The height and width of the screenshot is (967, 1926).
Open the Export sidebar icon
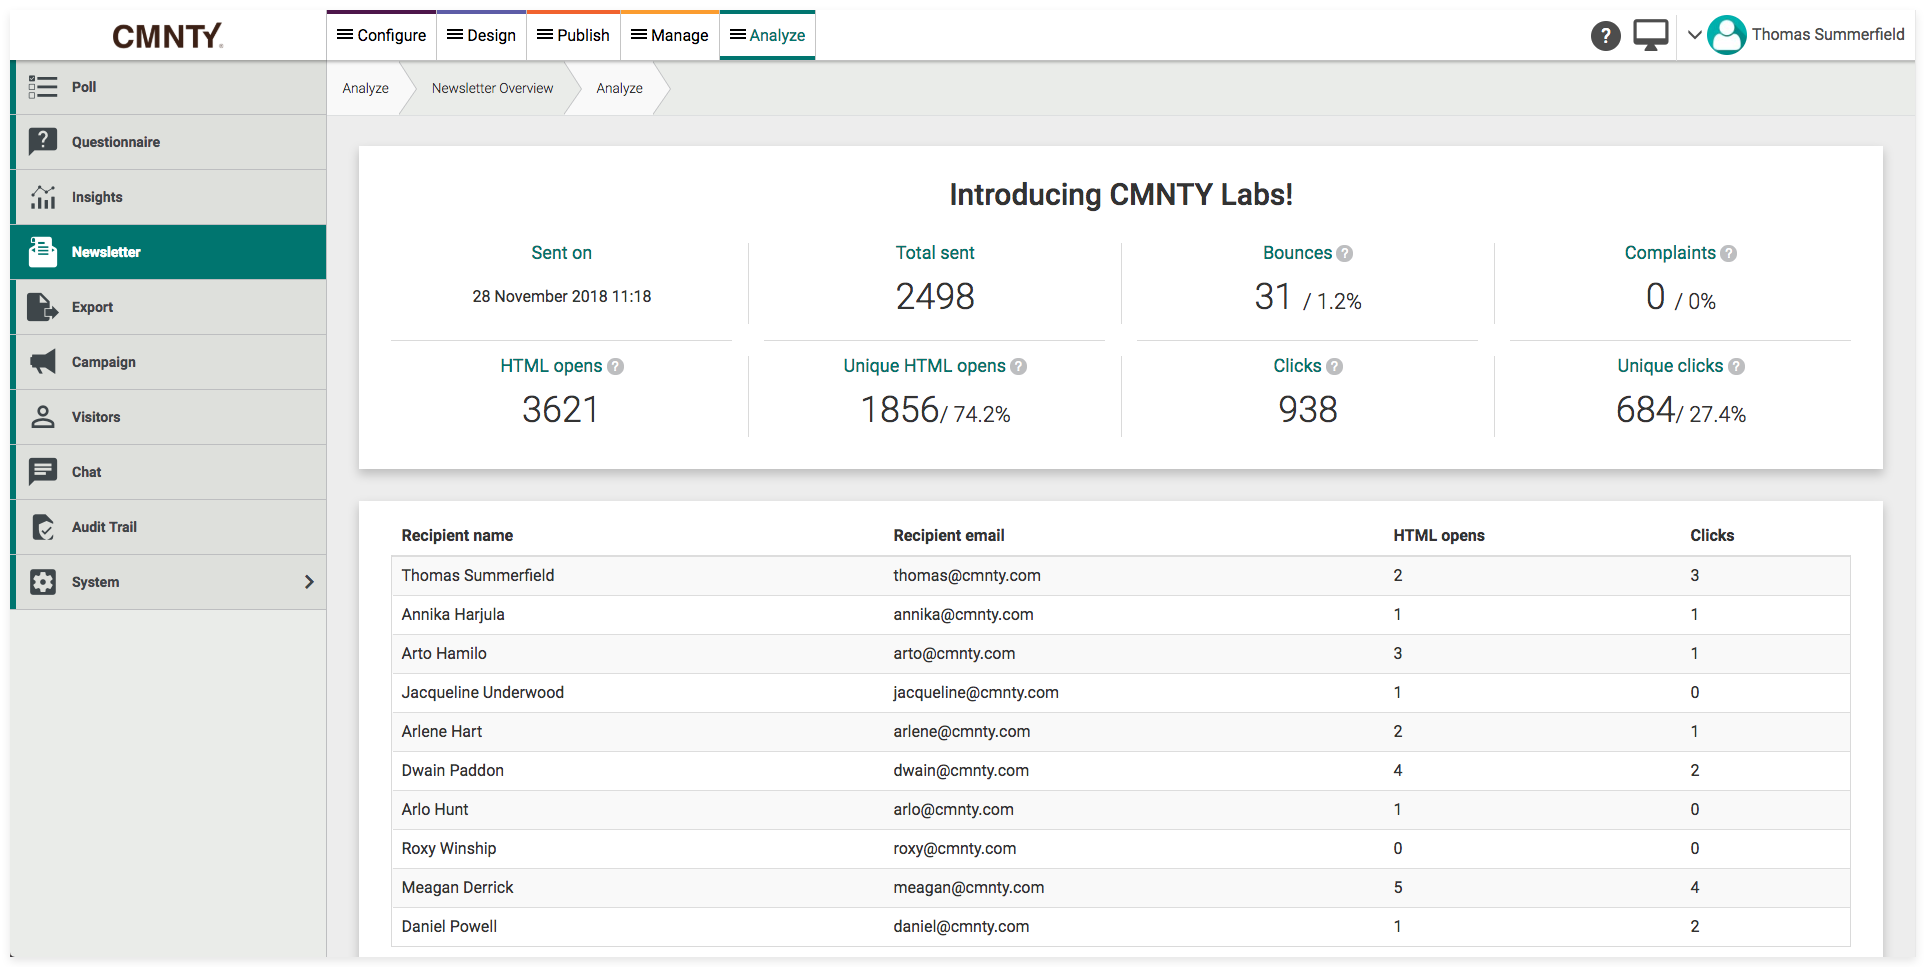43,307
